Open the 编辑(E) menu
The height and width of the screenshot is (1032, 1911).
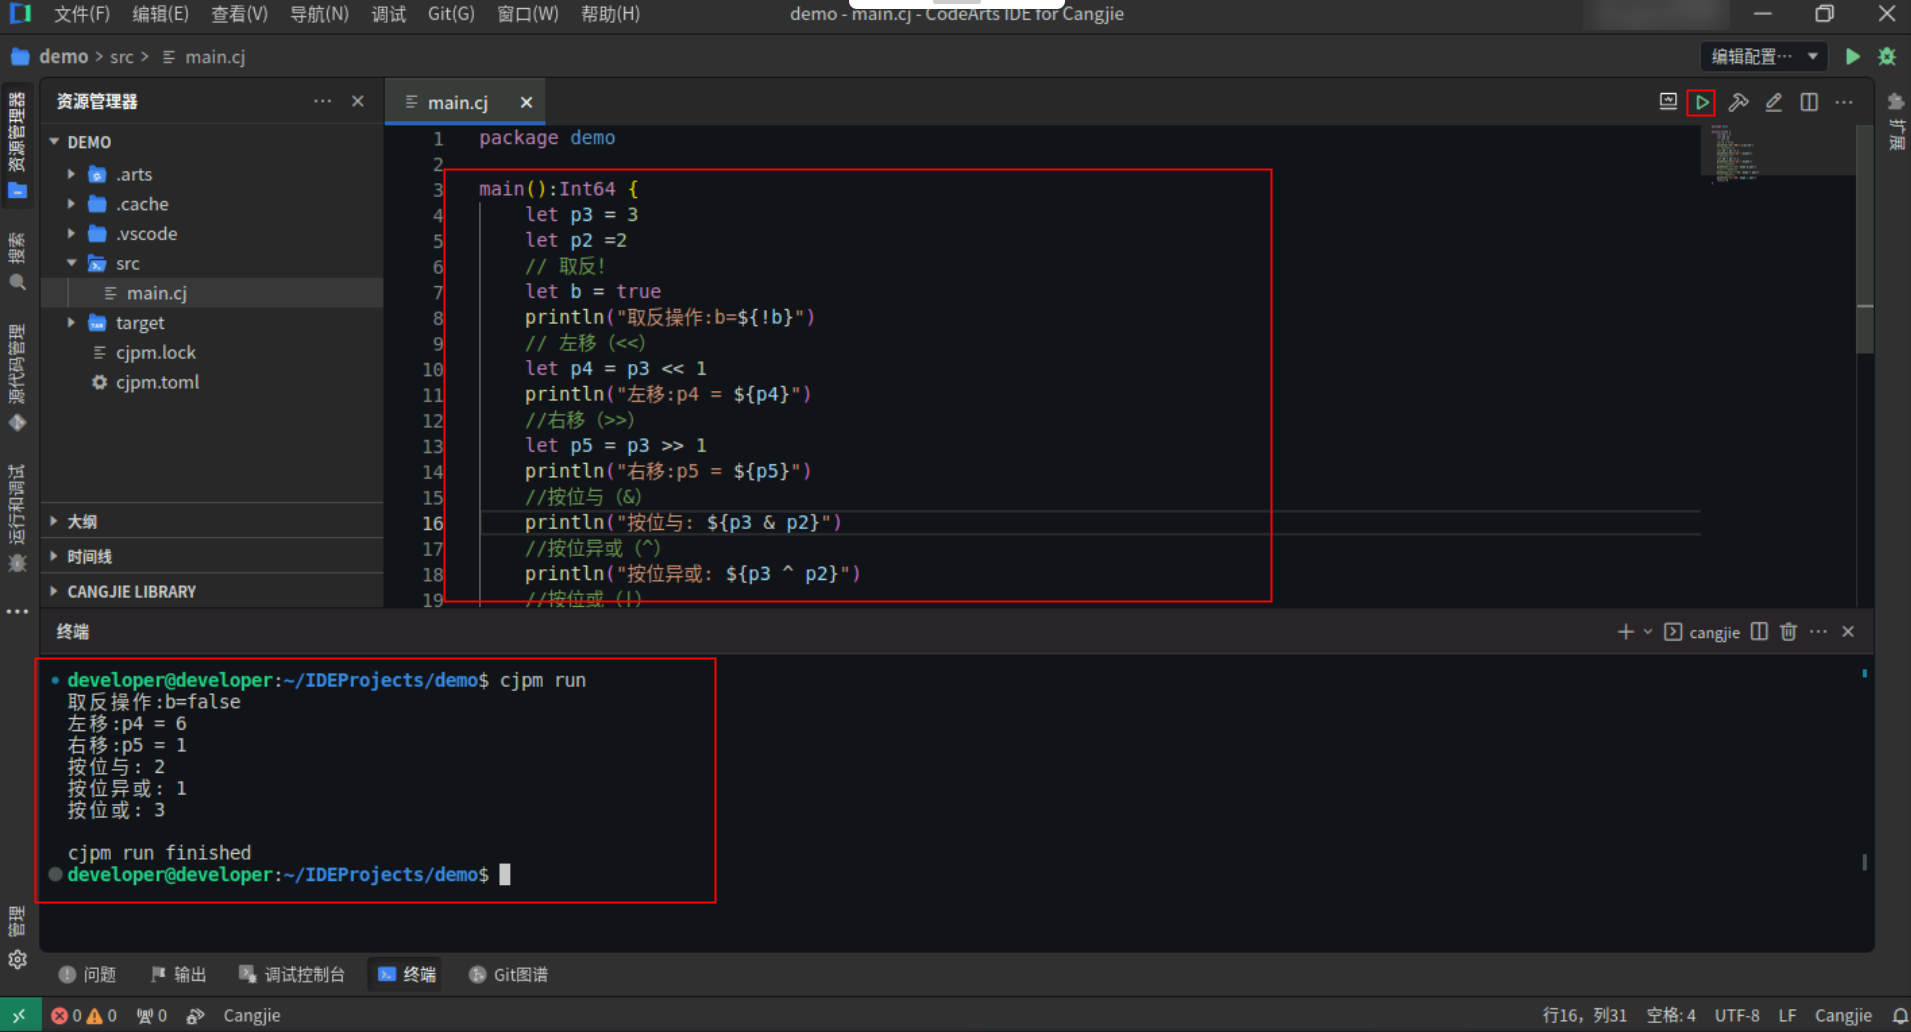[x=160, y=14]
